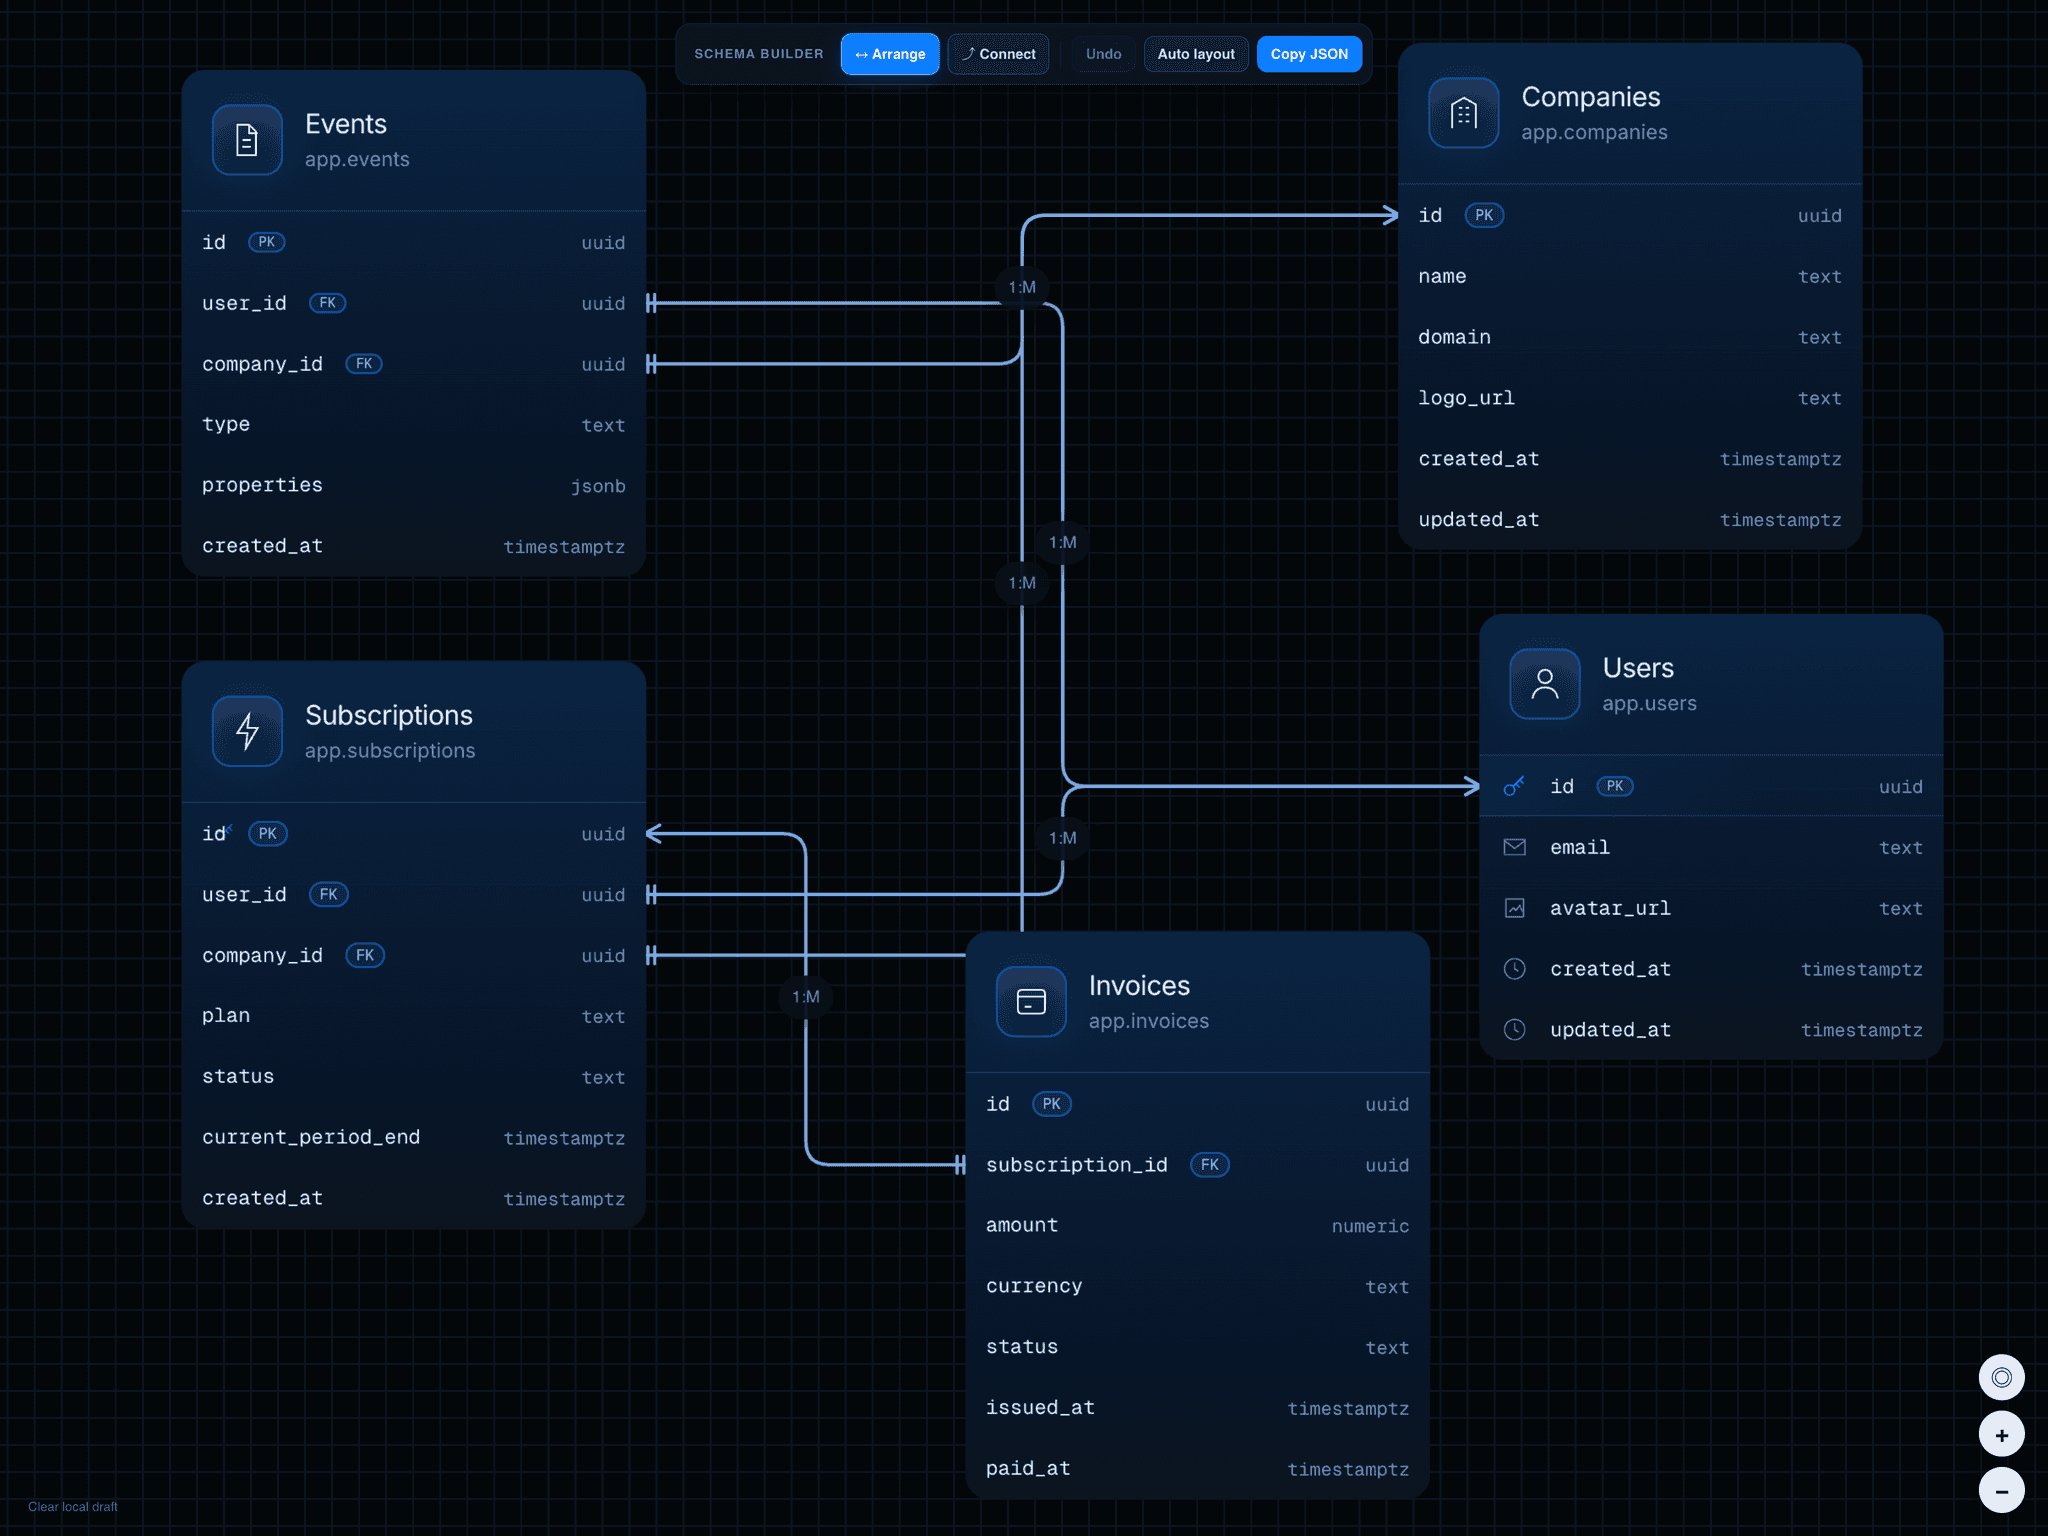This screenshot has width=2048, height=1536.
Task: Select the Invoices 'issued_at' column row
Action: [1198, 1408]
